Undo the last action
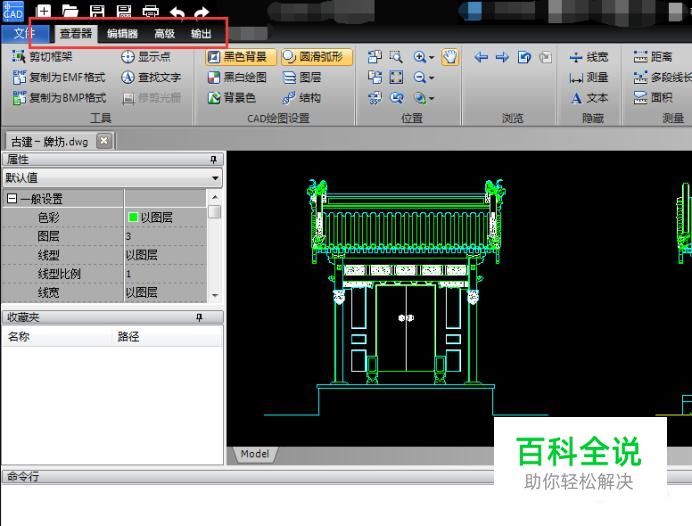Image resolution: width=692 pixels, height=526 pixels. [177, 12]
